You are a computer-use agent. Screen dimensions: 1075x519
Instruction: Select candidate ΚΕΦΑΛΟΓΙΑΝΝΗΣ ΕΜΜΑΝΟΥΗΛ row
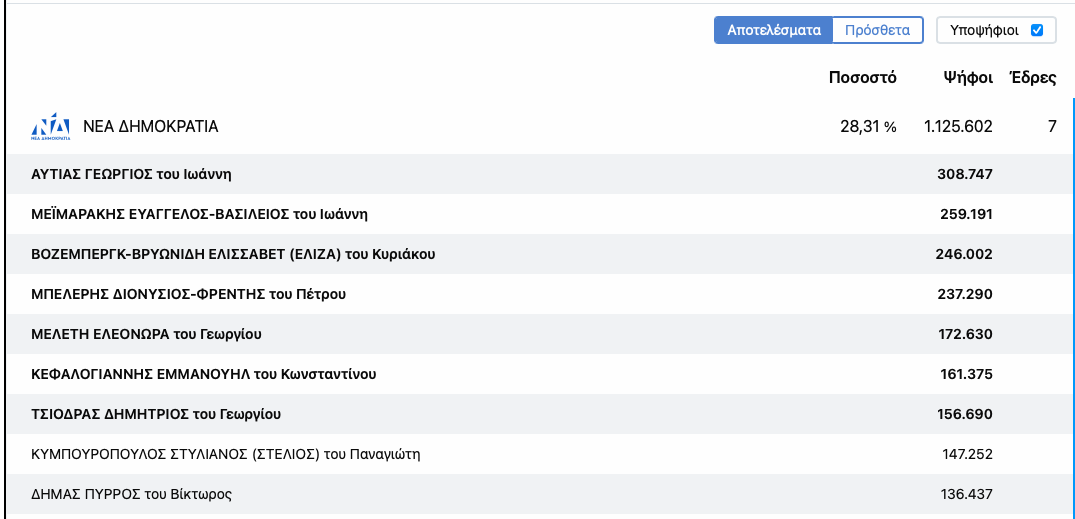tap(539, 374)
